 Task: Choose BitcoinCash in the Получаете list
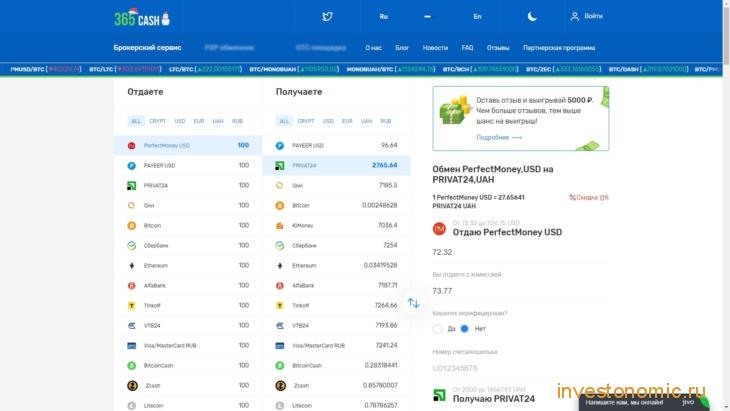(x=337, y=366)
